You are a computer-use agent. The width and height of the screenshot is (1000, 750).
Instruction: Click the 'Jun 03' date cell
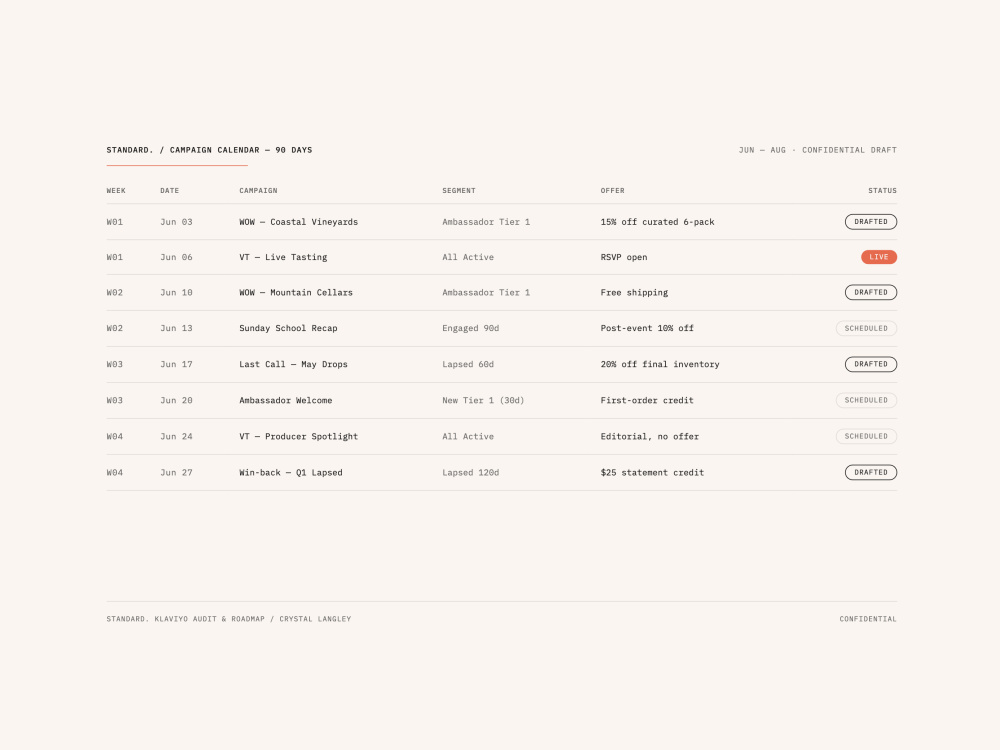coord(176,222)
